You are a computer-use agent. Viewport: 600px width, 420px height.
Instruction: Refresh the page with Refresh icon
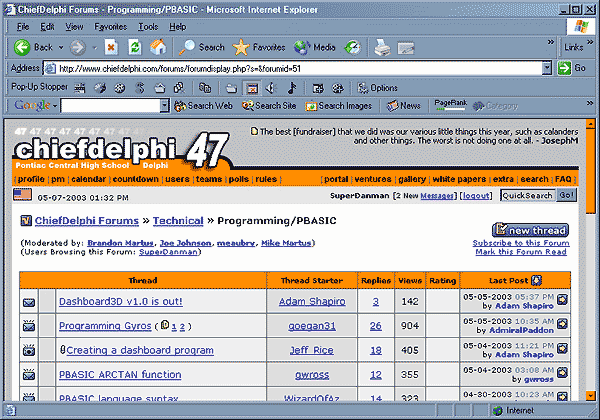point(134,47)
